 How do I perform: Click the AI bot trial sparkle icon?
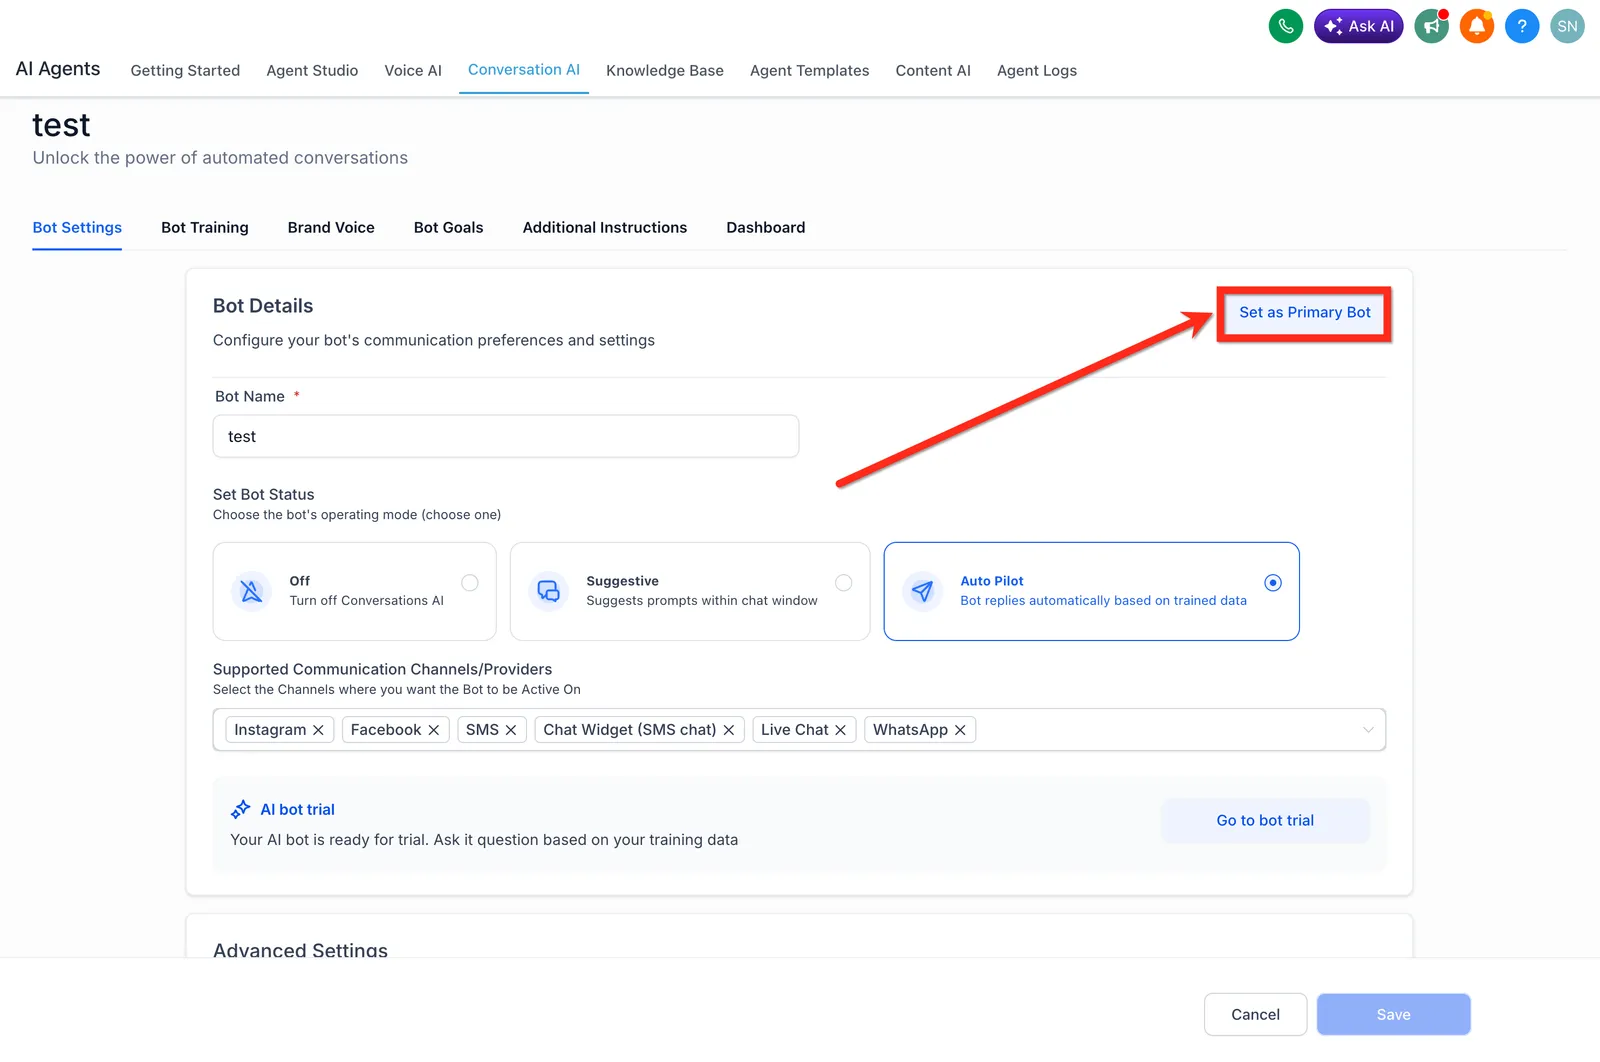241,809
